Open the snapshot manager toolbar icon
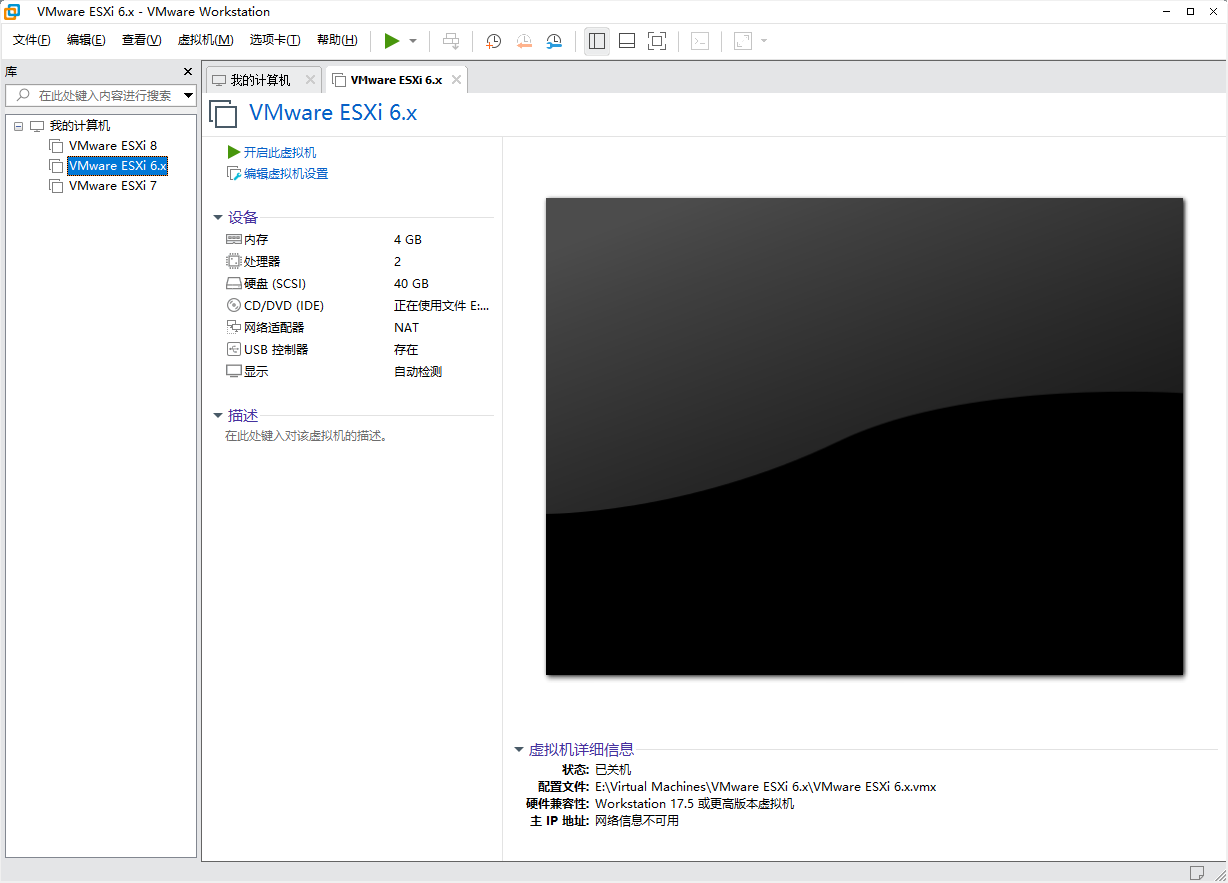This screenshot has height=883, width=1228. click(556, 41)
